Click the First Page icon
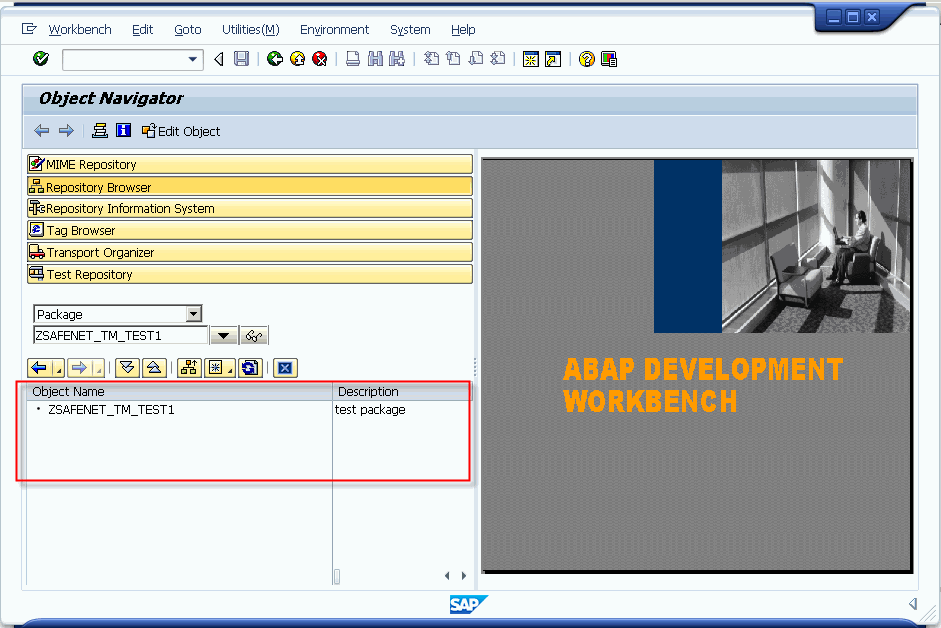 coord(431,59)
